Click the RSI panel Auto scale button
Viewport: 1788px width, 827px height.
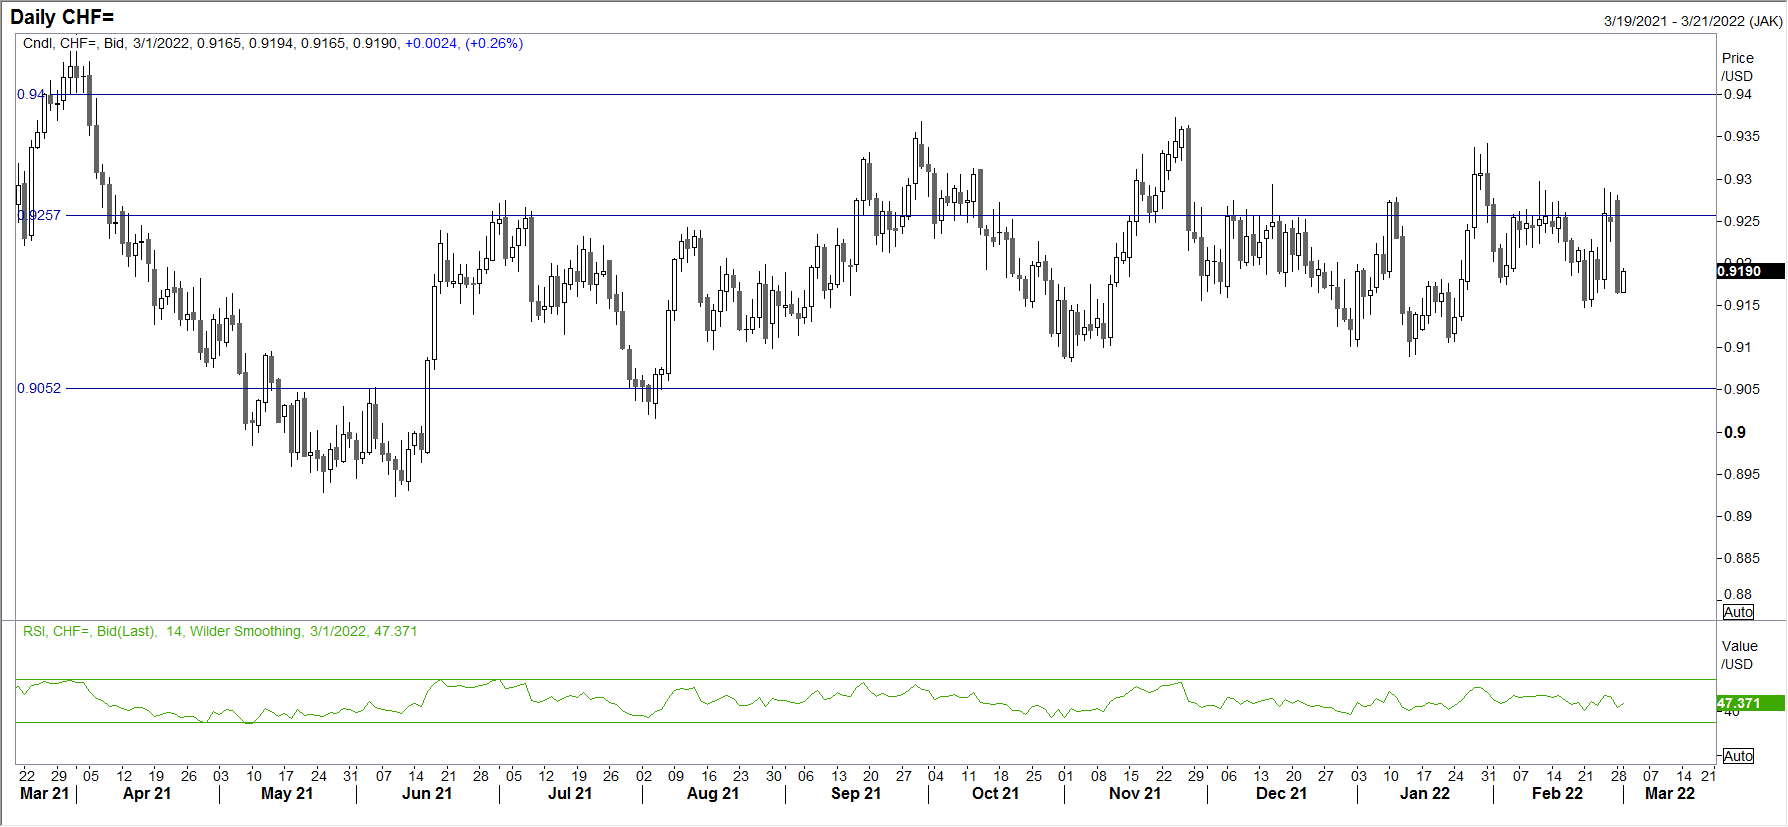click(1738, 756)
